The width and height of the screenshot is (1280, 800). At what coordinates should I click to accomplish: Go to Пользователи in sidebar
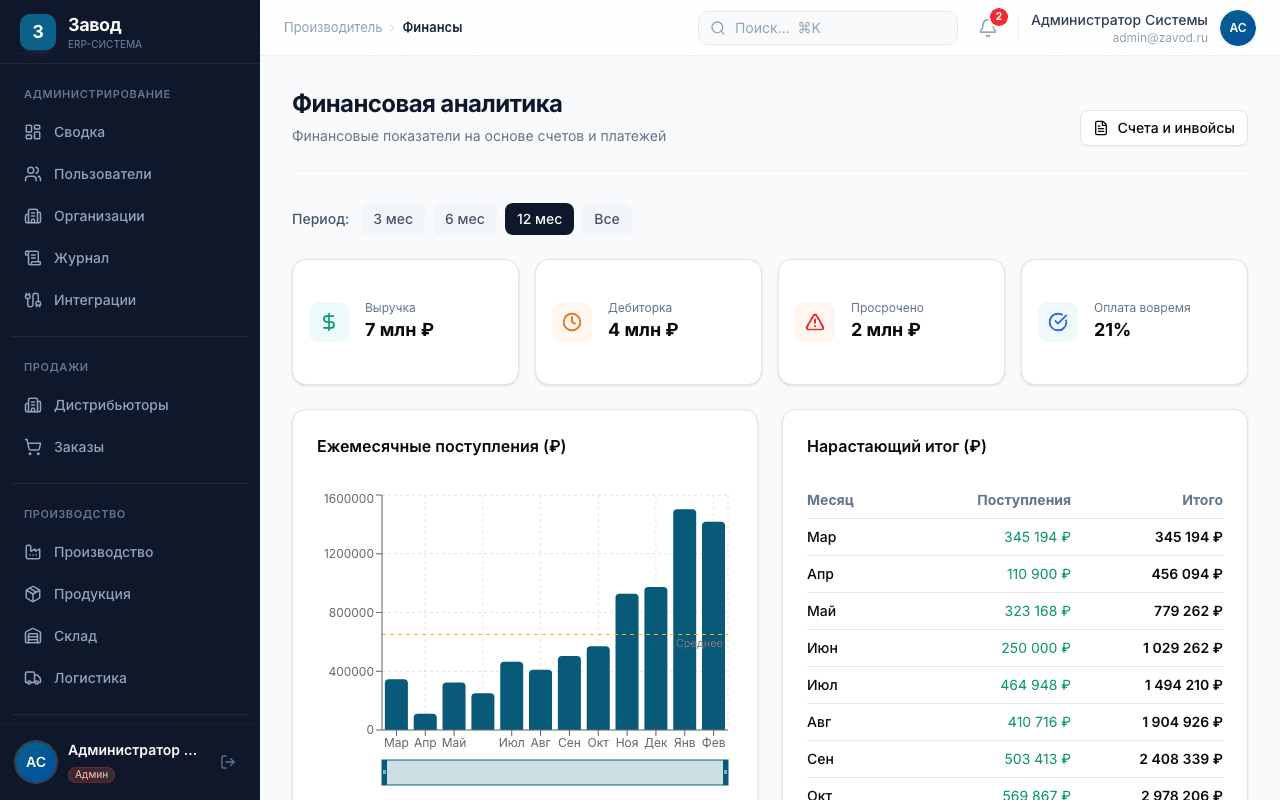(x=102, y=174)
